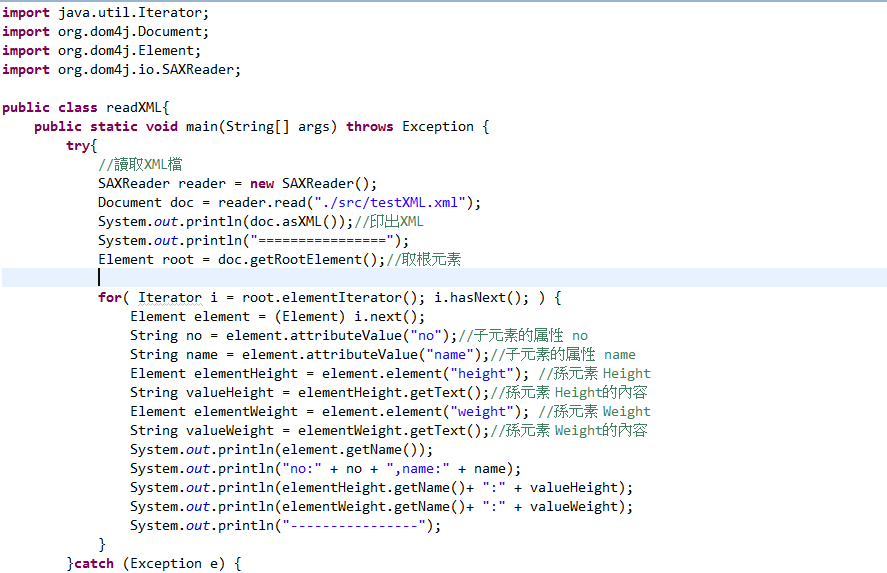Click the string "./src/testXML.xml"
This screenshot has width=887, height=573.
click(390, 203)
